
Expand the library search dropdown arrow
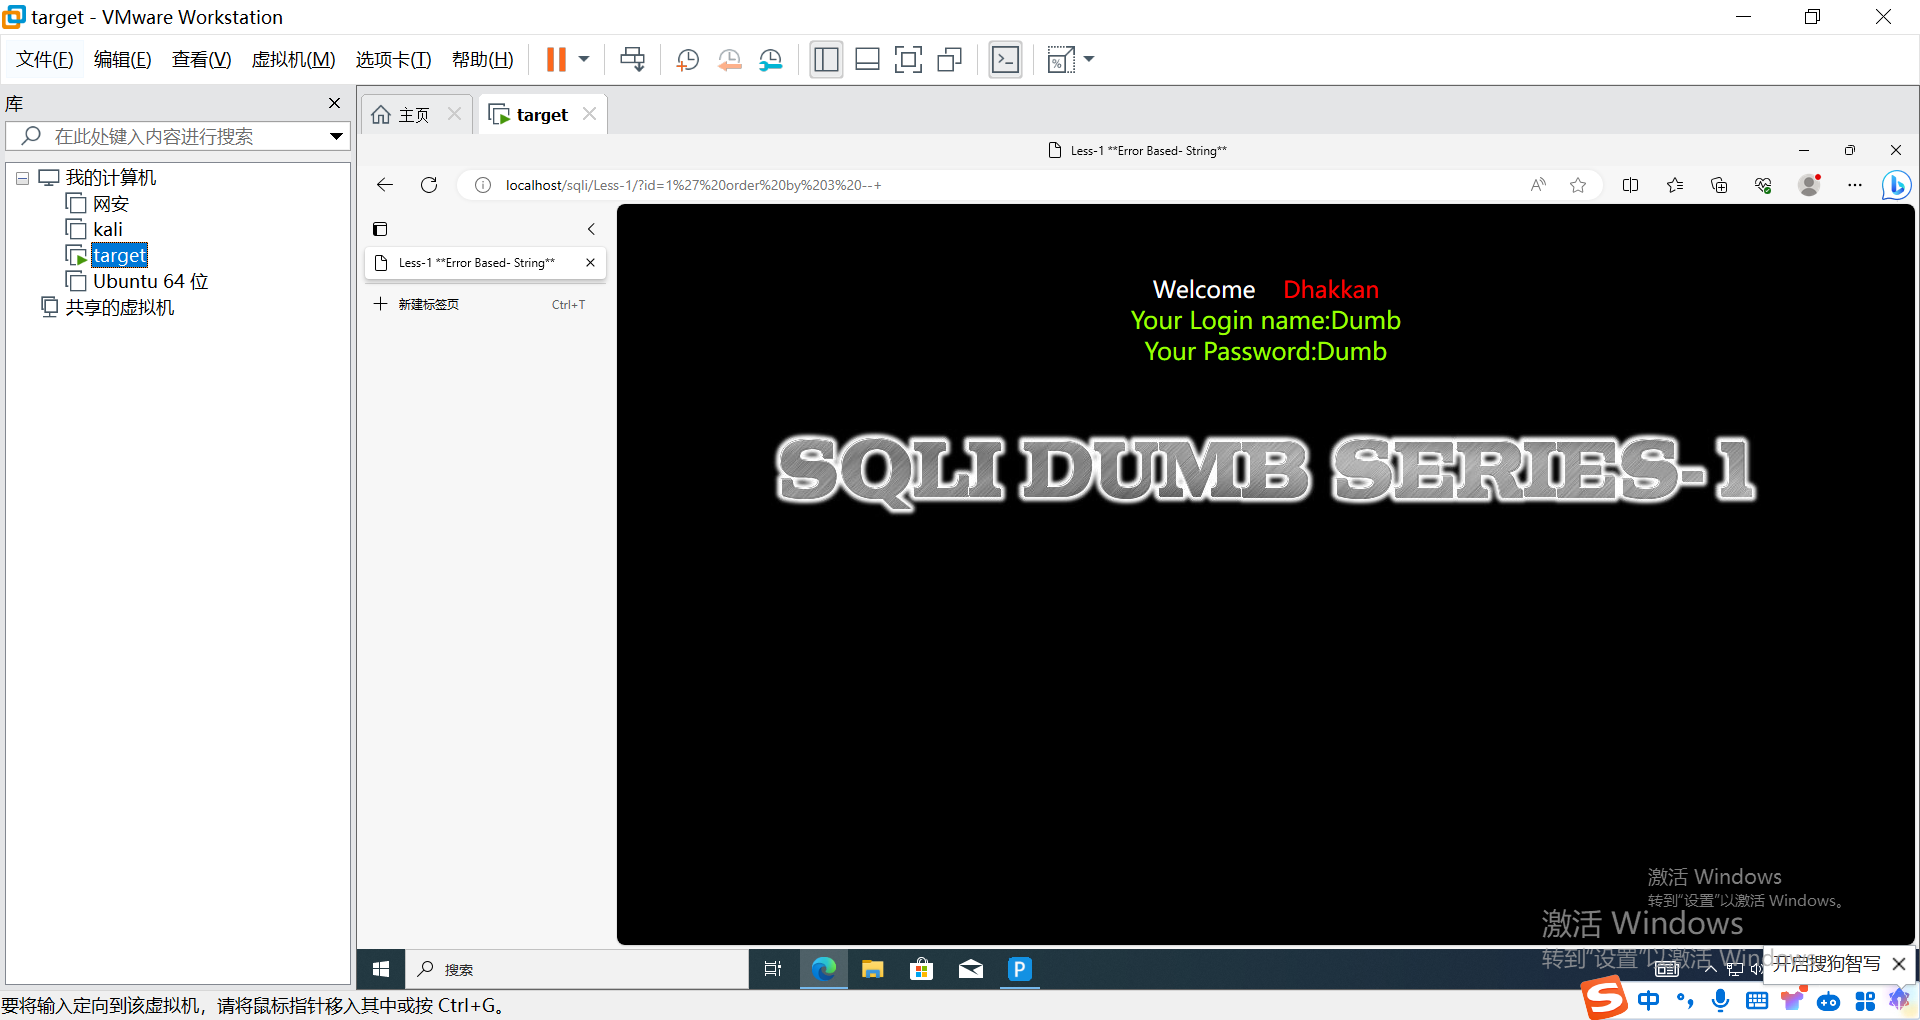pyautogui.click(x=336, y=136)
